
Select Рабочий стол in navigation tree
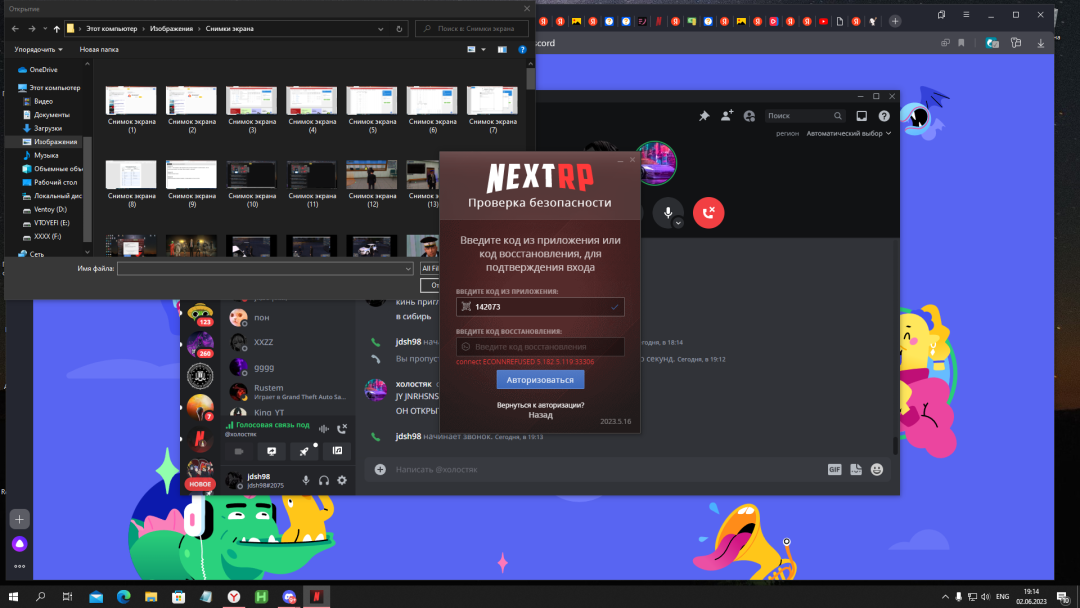point(55,182)
